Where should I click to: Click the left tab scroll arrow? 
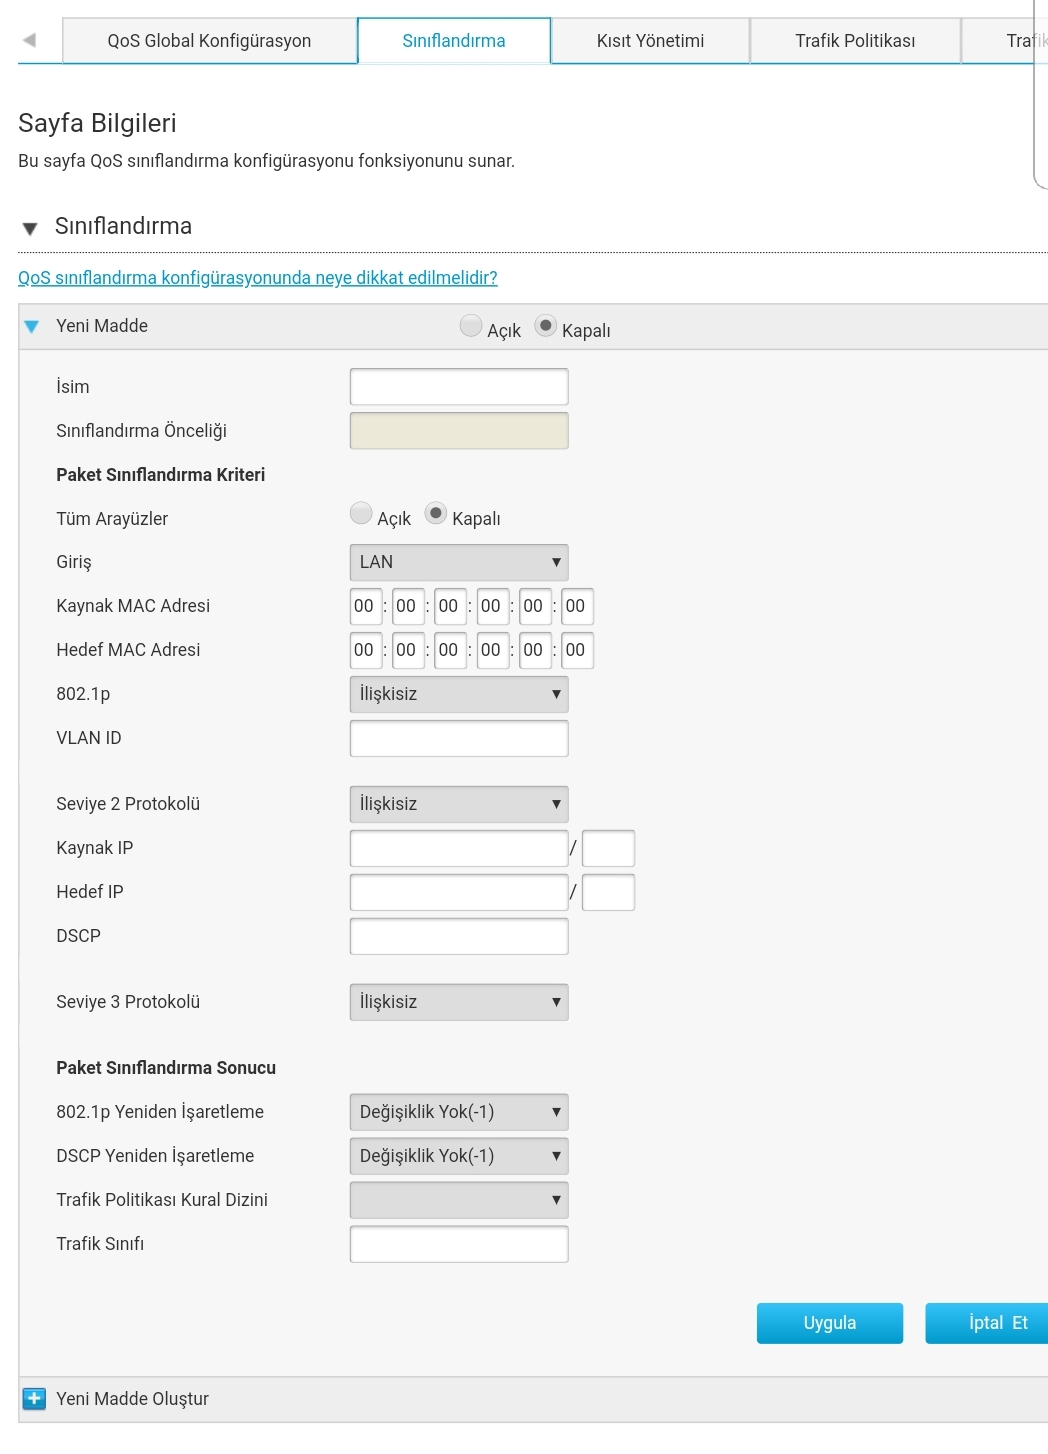click(29, 40)
